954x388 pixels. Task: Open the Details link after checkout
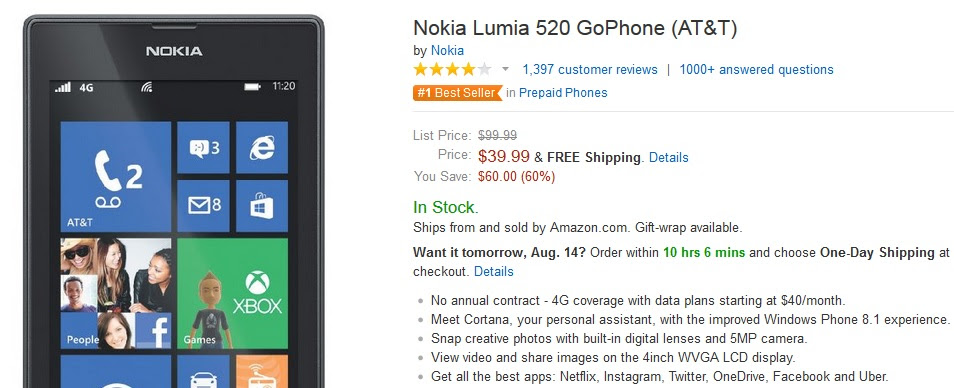click(x=493, y=271)
